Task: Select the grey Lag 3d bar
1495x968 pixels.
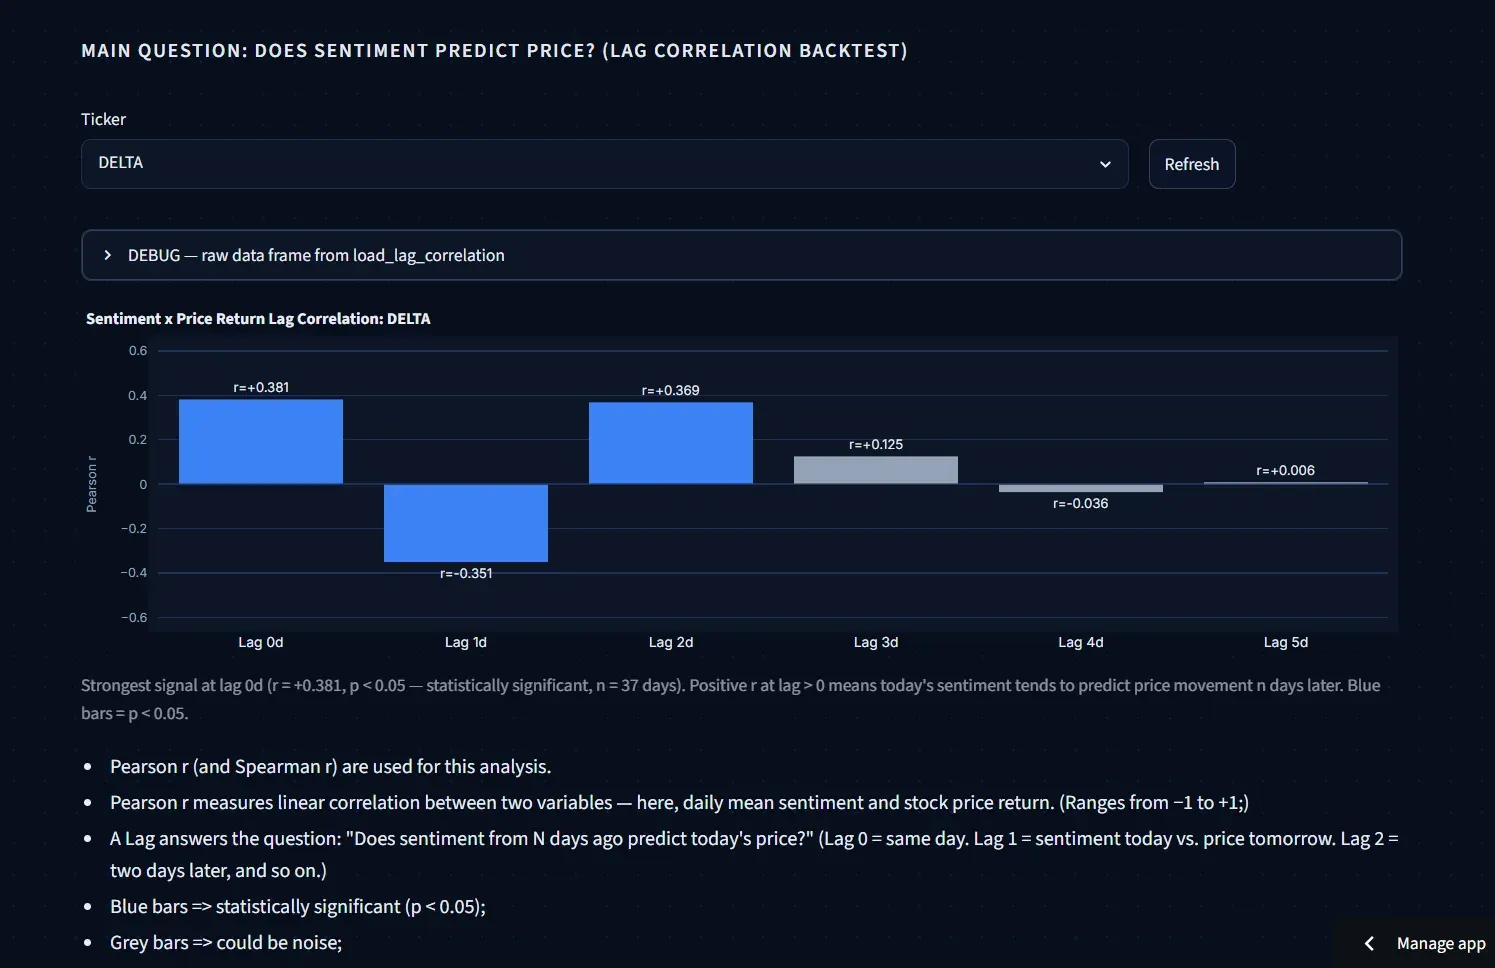Action: pos(876,470)
